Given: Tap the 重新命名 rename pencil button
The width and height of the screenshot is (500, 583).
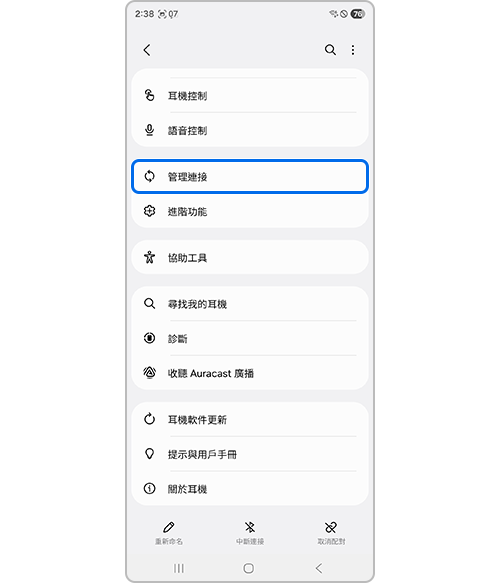Looking at the screenshot, I should (x=169, y=533).
